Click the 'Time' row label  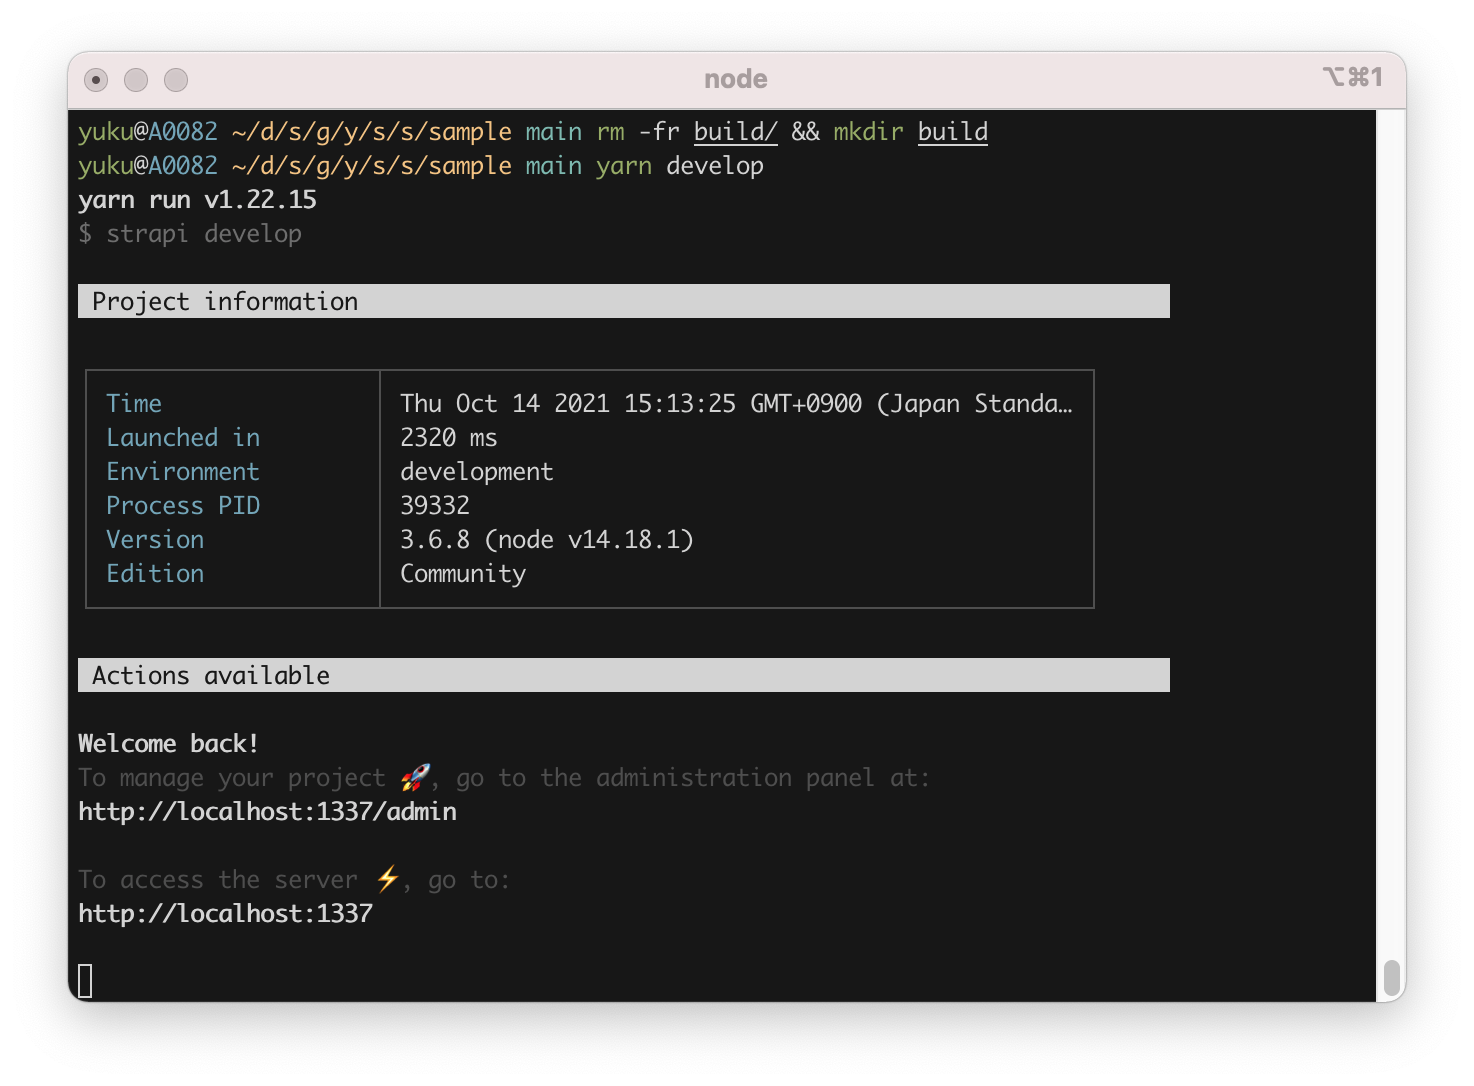pyautogui.click(x=134, y=404)
